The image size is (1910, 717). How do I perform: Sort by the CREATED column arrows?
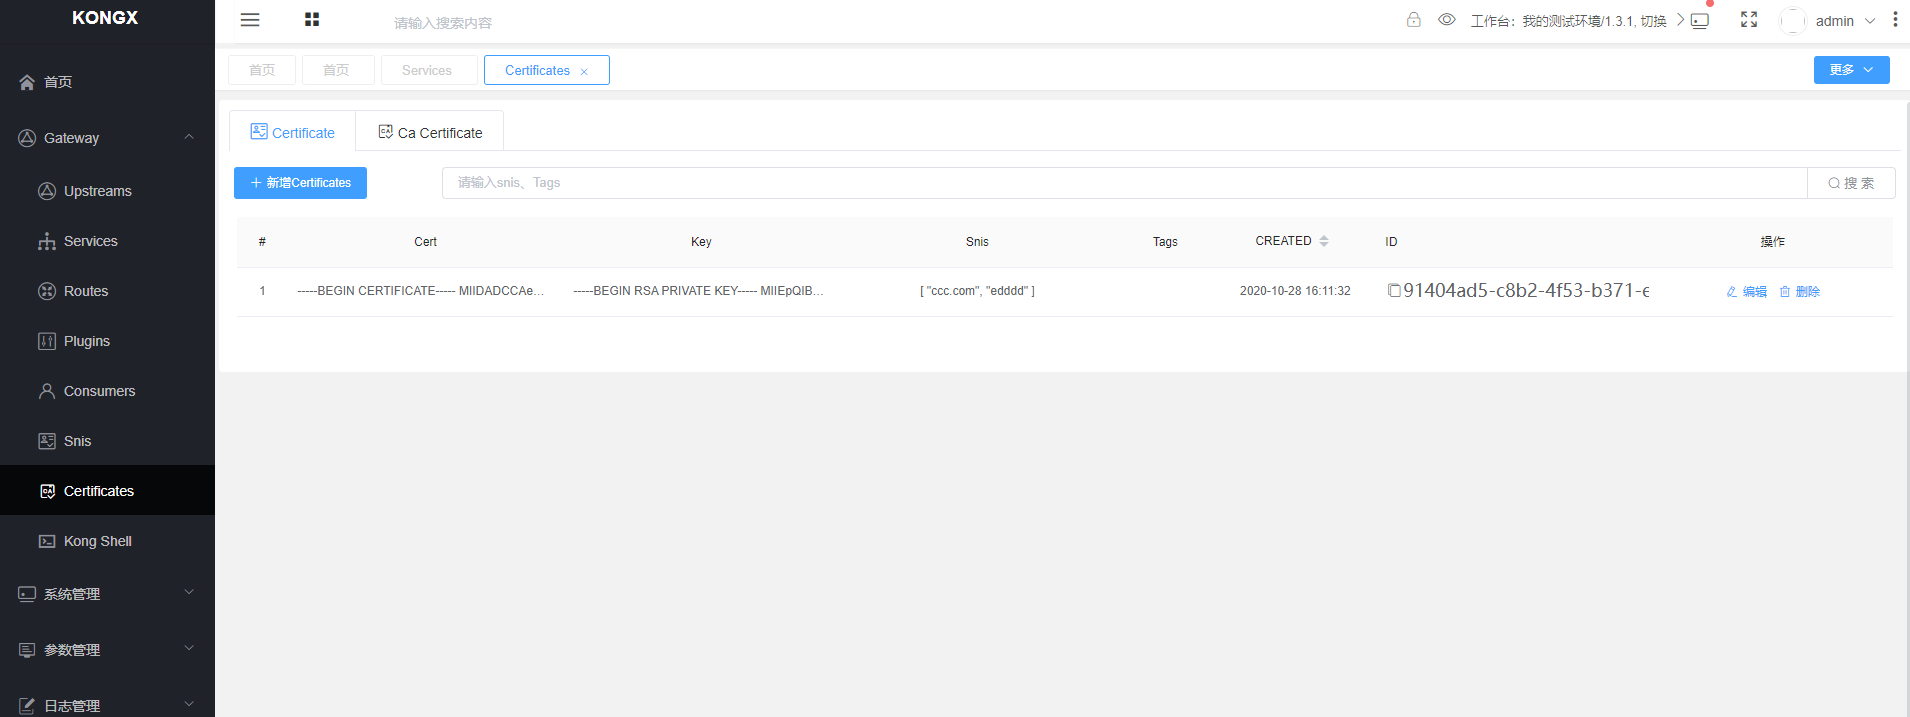click(1324, 241)
